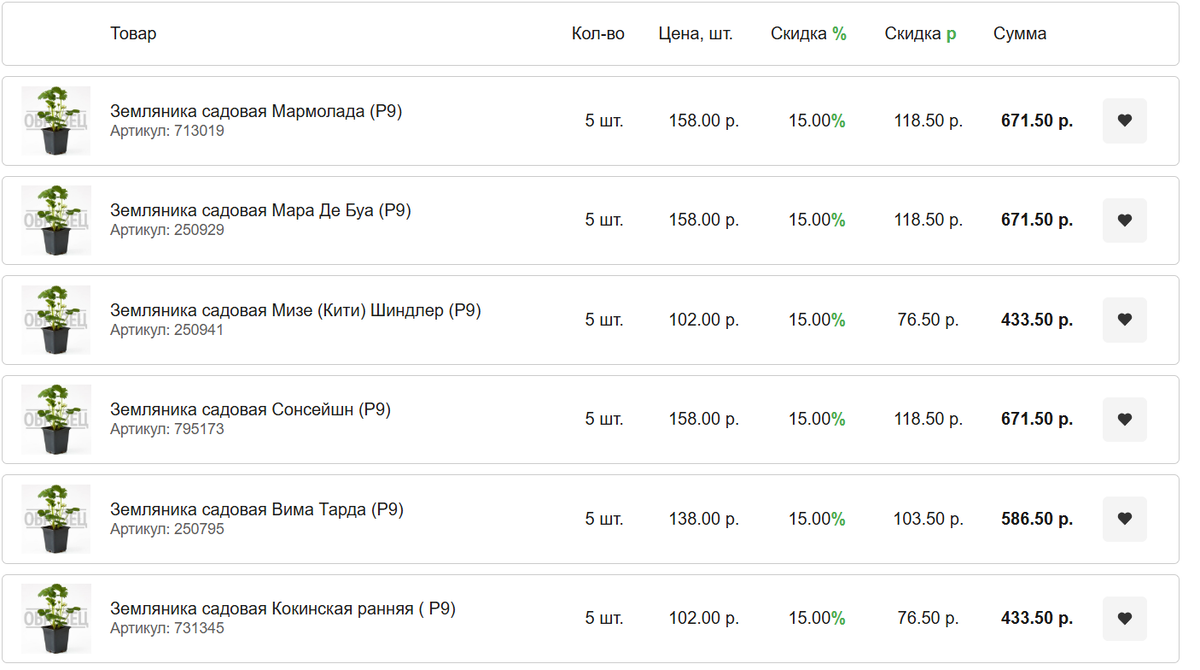Favorite the Кокинская ранняя product
Image resolution: width=1200 pixels, height=670 pixels.
click(x=1124, y=618)
